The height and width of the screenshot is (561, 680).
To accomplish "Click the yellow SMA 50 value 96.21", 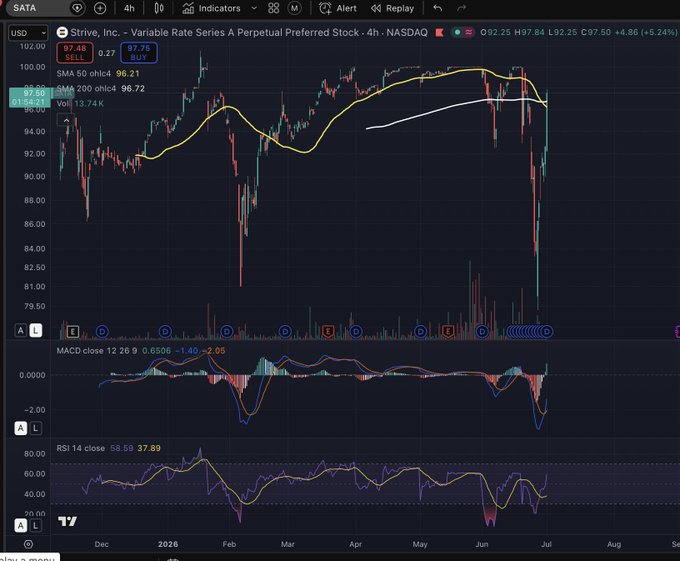I will (x=128, y=74).
